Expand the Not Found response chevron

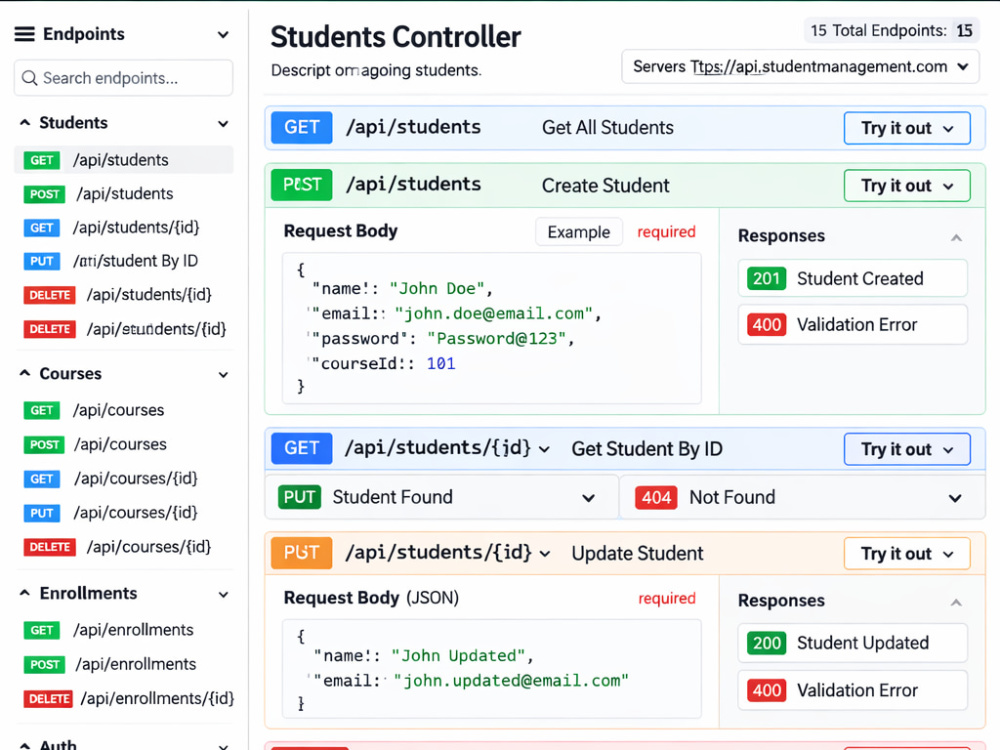(955, 497)
